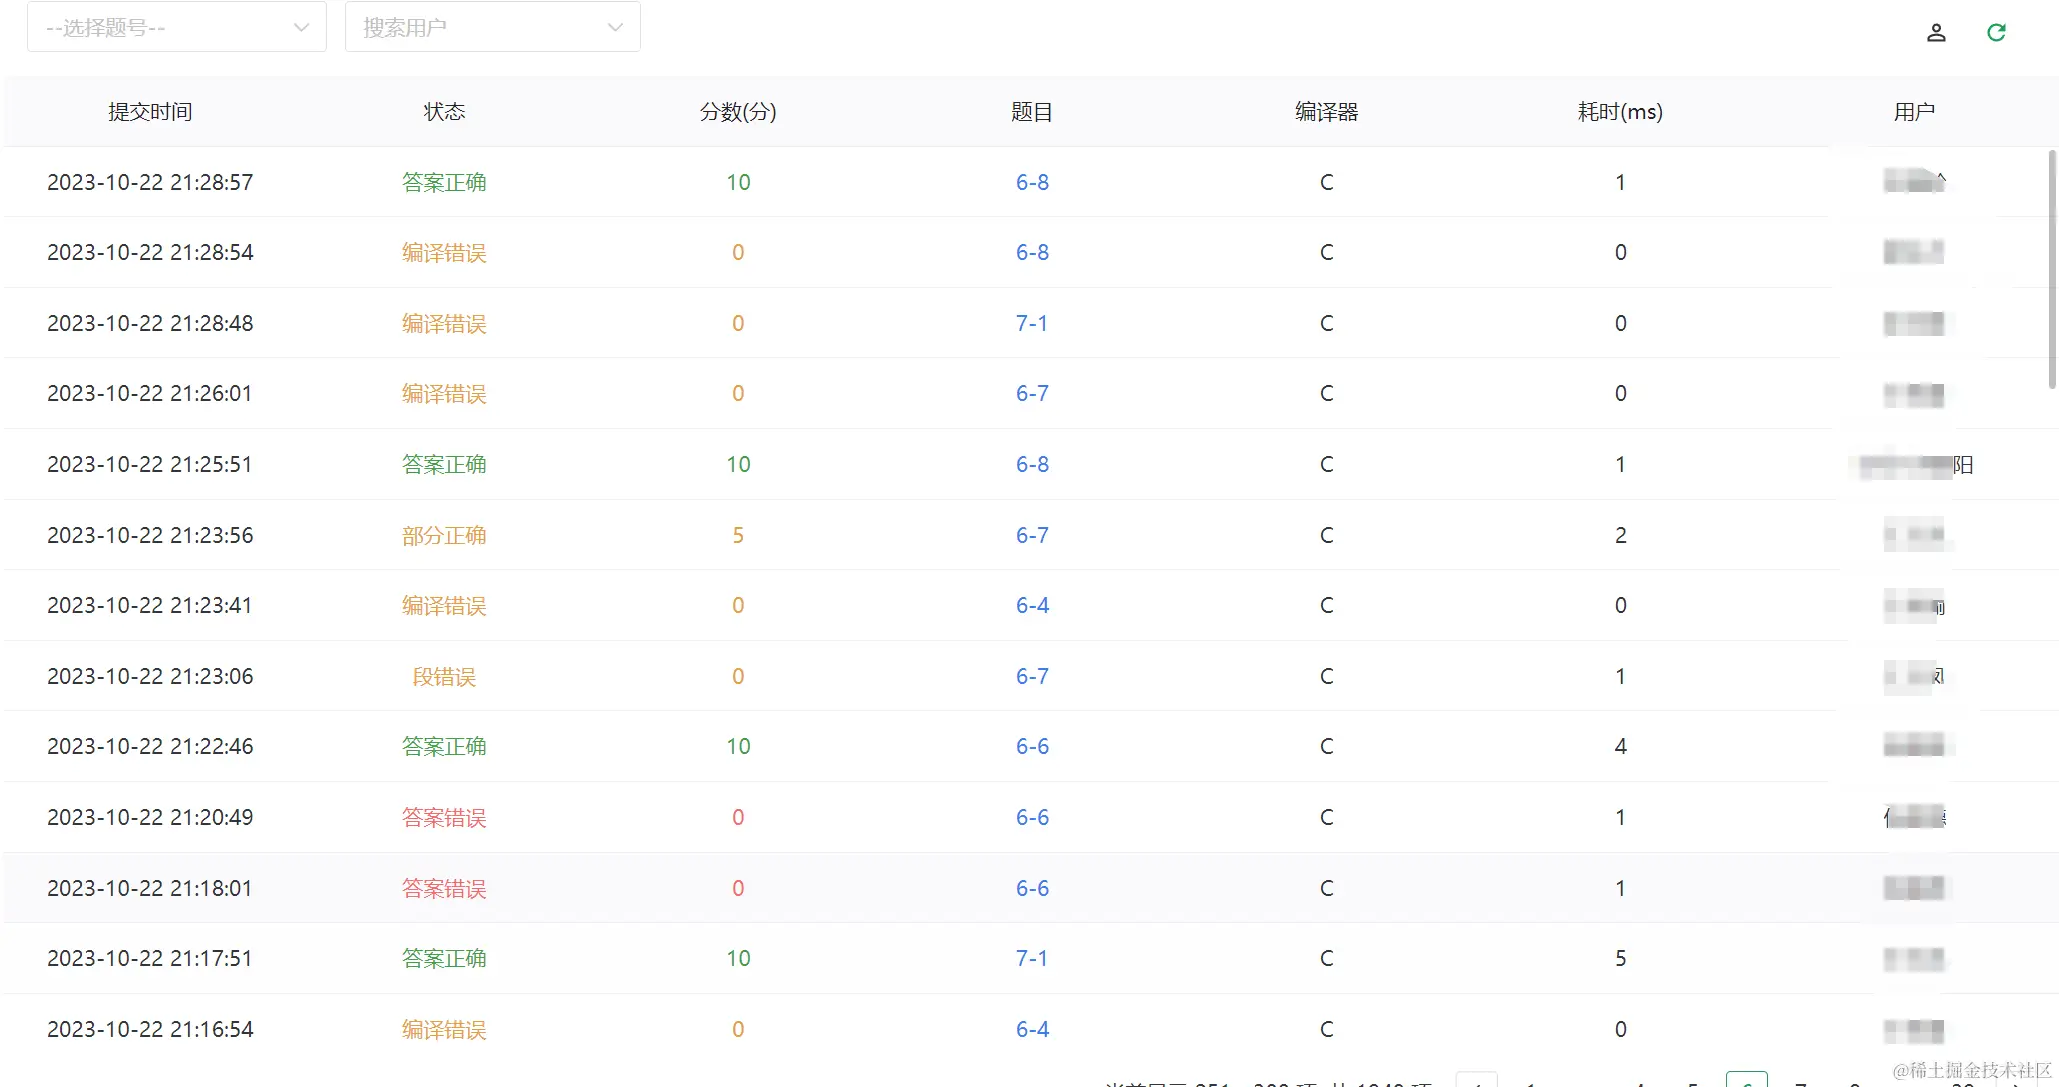Click the 提交时间 column header

coord(150,112)
